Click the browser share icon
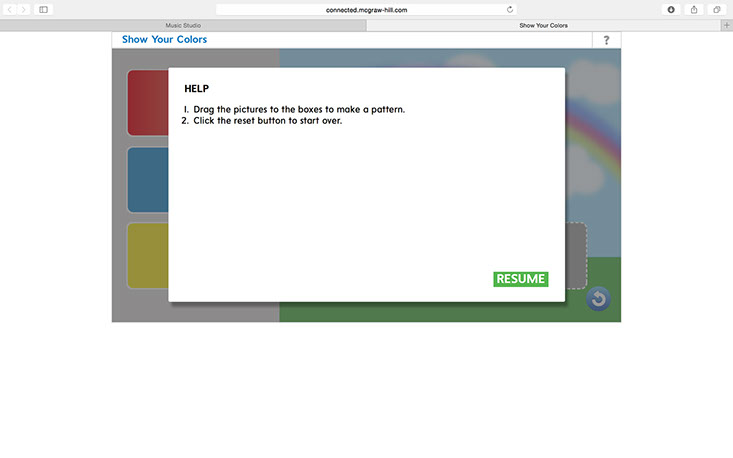Image resolution: width=733 pixels, height=458 pixels. pyautogui.click(x=694, y=9)
